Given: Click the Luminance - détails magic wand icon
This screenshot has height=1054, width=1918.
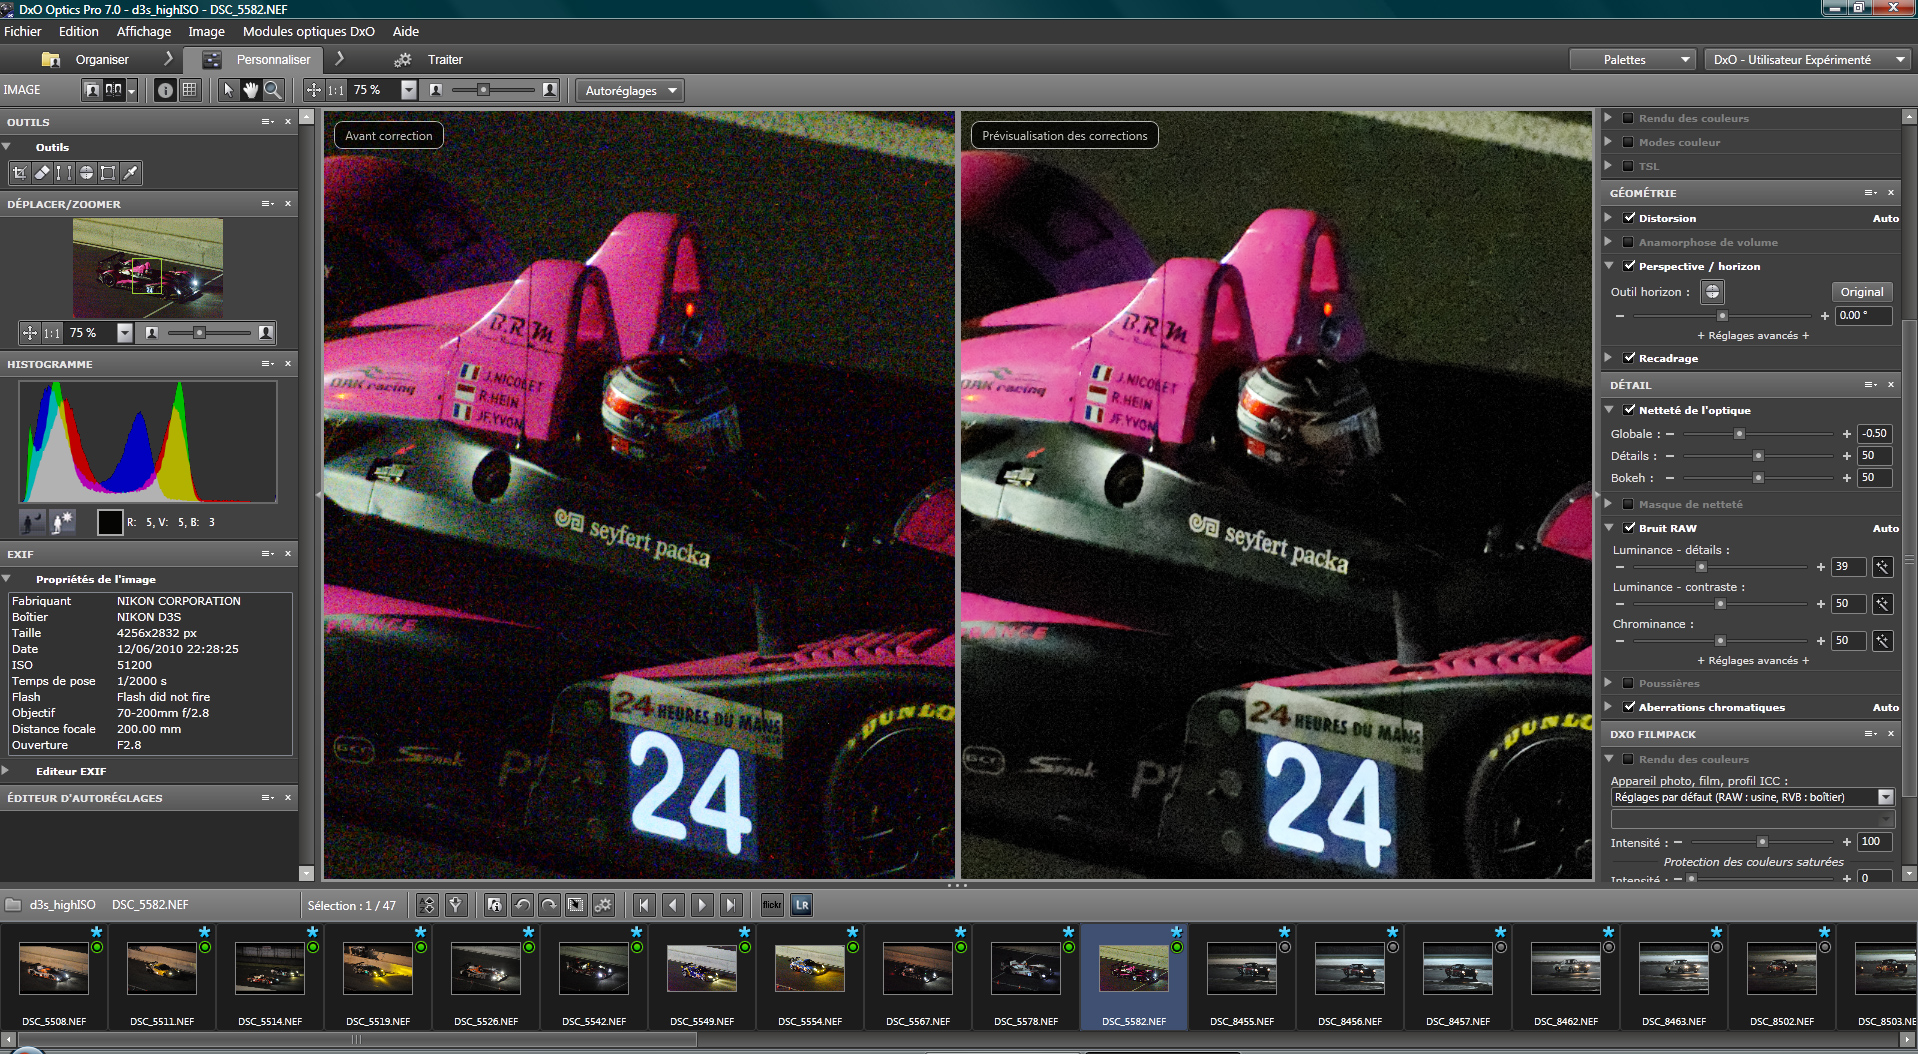Looking at the screenshot, I should [x=1882, y=567].
